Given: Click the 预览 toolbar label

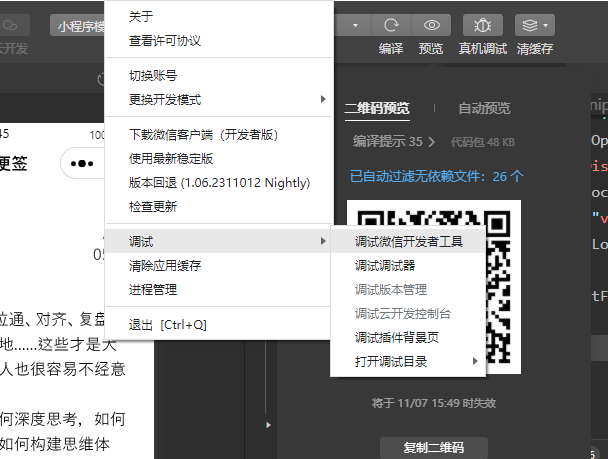Looking at the screenshot, I should (x=431, y=49).
